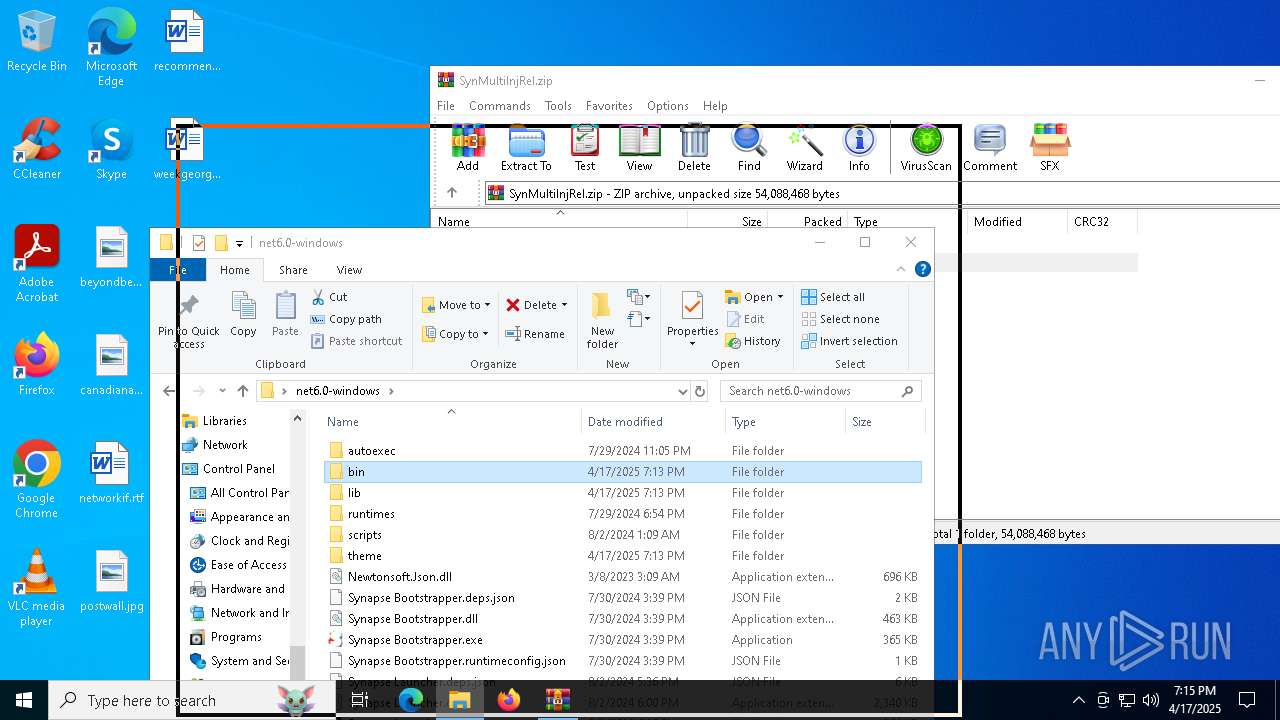Image resolution: width=1280 pixels, height=720 pixels.
Task: Run VirusScan from WinRAR toolbar
Action: (926, 148)
